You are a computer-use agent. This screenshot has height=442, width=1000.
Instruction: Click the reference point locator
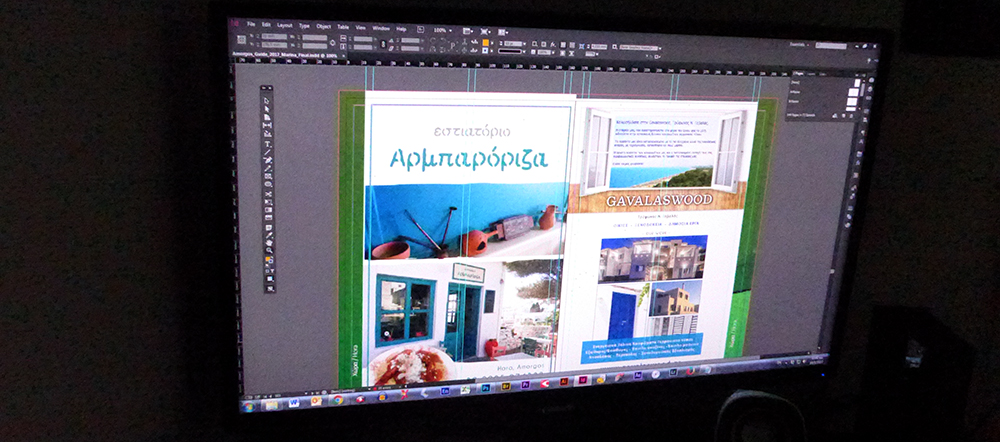(x=242, y=40)
